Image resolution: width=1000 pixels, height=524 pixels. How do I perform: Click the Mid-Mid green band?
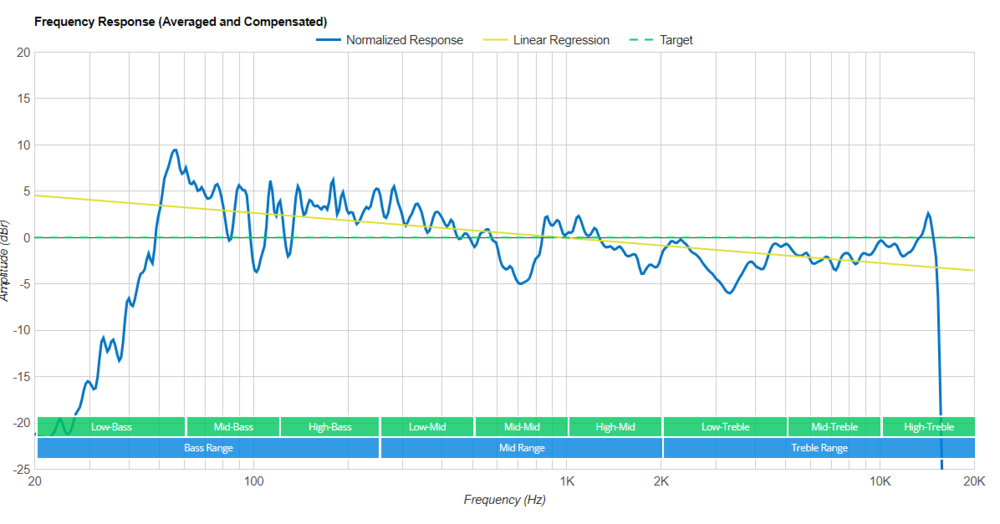(521, 427)
